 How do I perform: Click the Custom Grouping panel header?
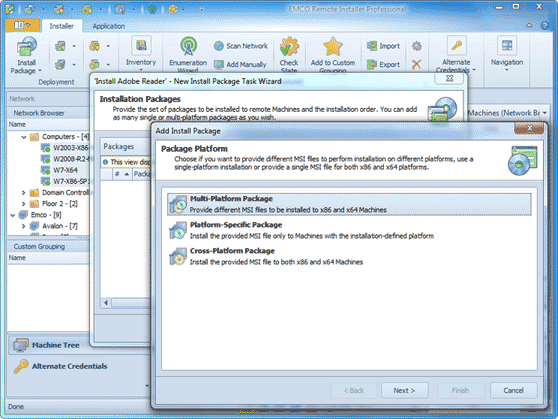pyautogui.click(x=49, y=246)
